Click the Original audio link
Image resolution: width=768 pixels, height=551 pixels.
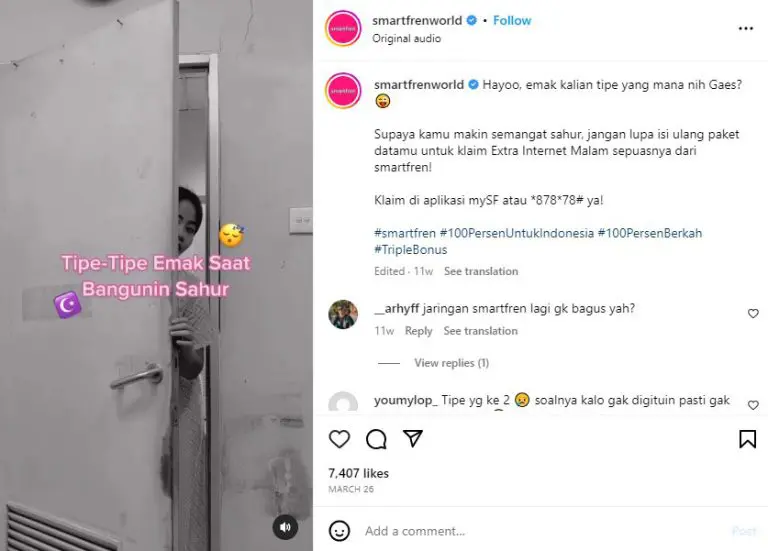coord(407,38)
